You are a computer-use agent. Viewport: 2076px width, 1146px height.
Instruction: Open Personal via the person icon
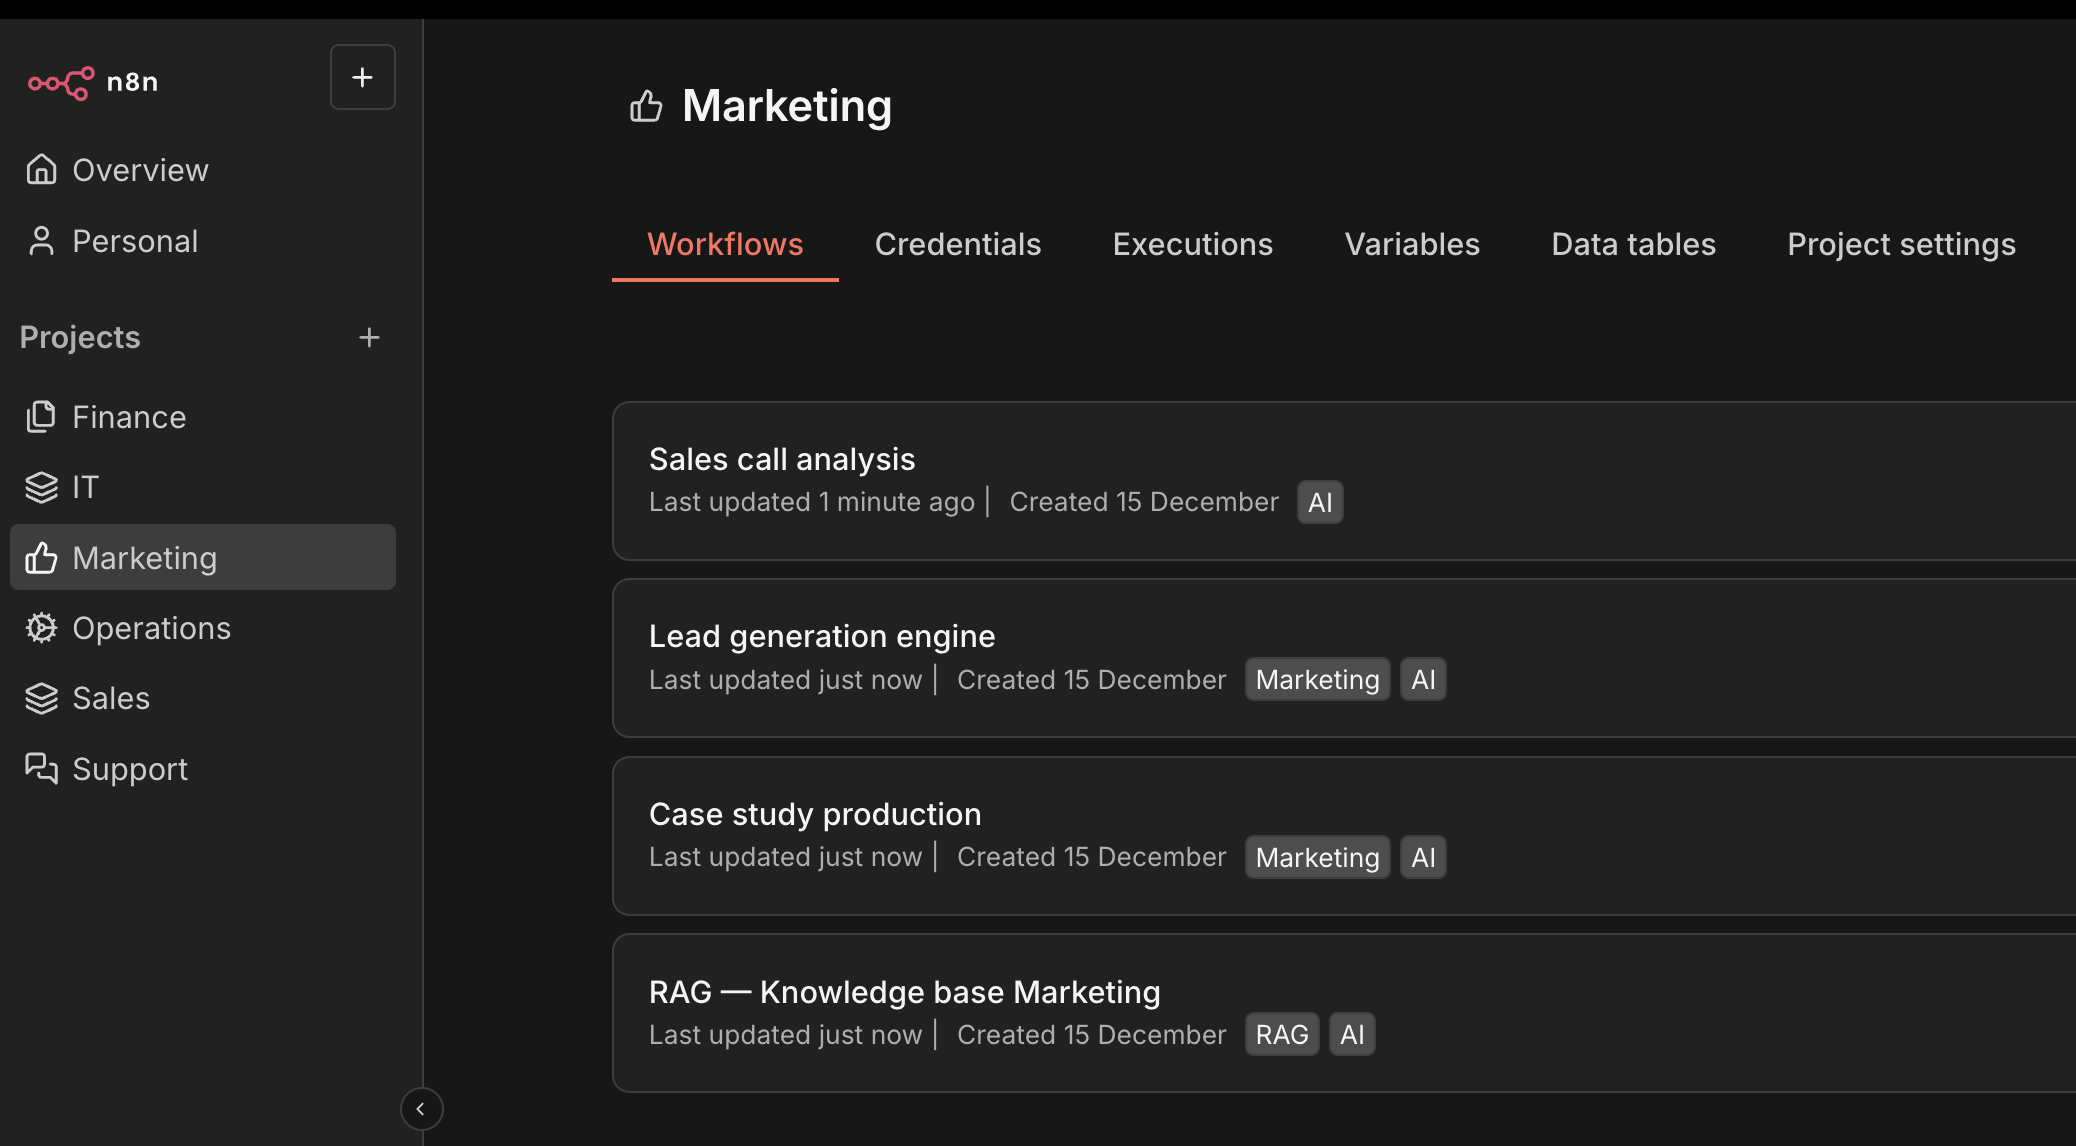pyautogui.click(x=41, y=241)
